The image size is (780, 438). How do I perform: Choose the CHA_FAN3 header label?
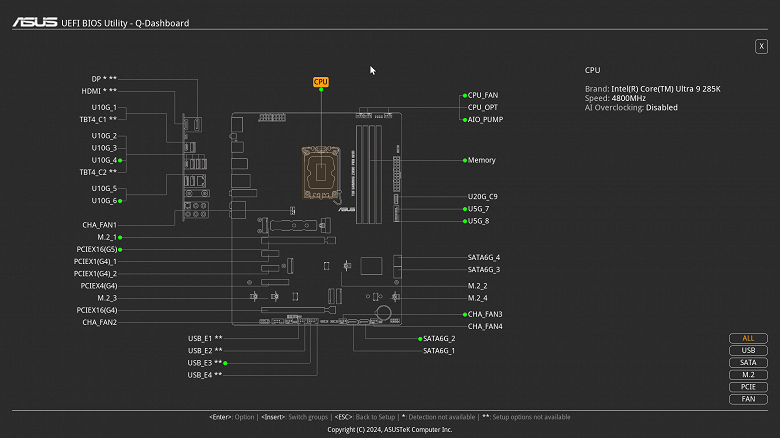(485, 314)
